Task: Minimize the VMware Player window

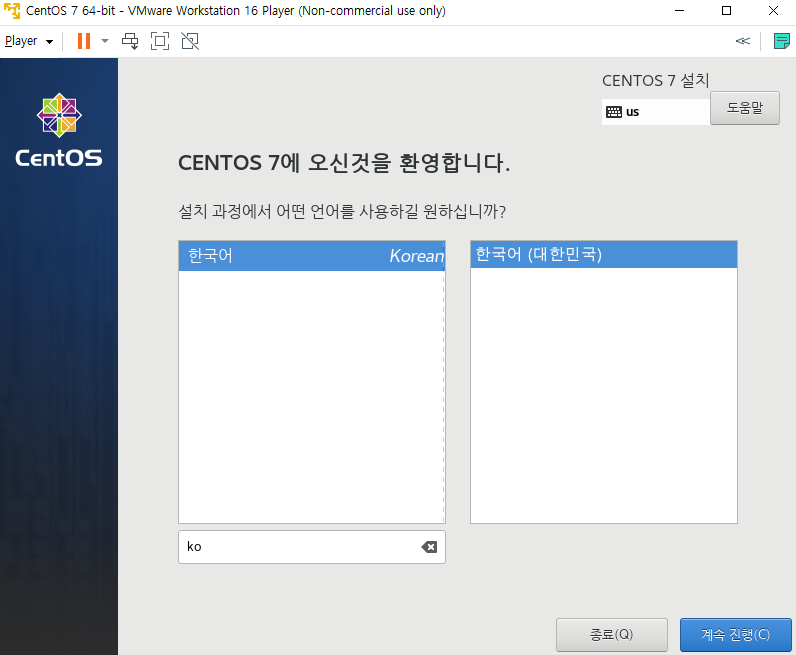Action: click(x=679, y=11)
